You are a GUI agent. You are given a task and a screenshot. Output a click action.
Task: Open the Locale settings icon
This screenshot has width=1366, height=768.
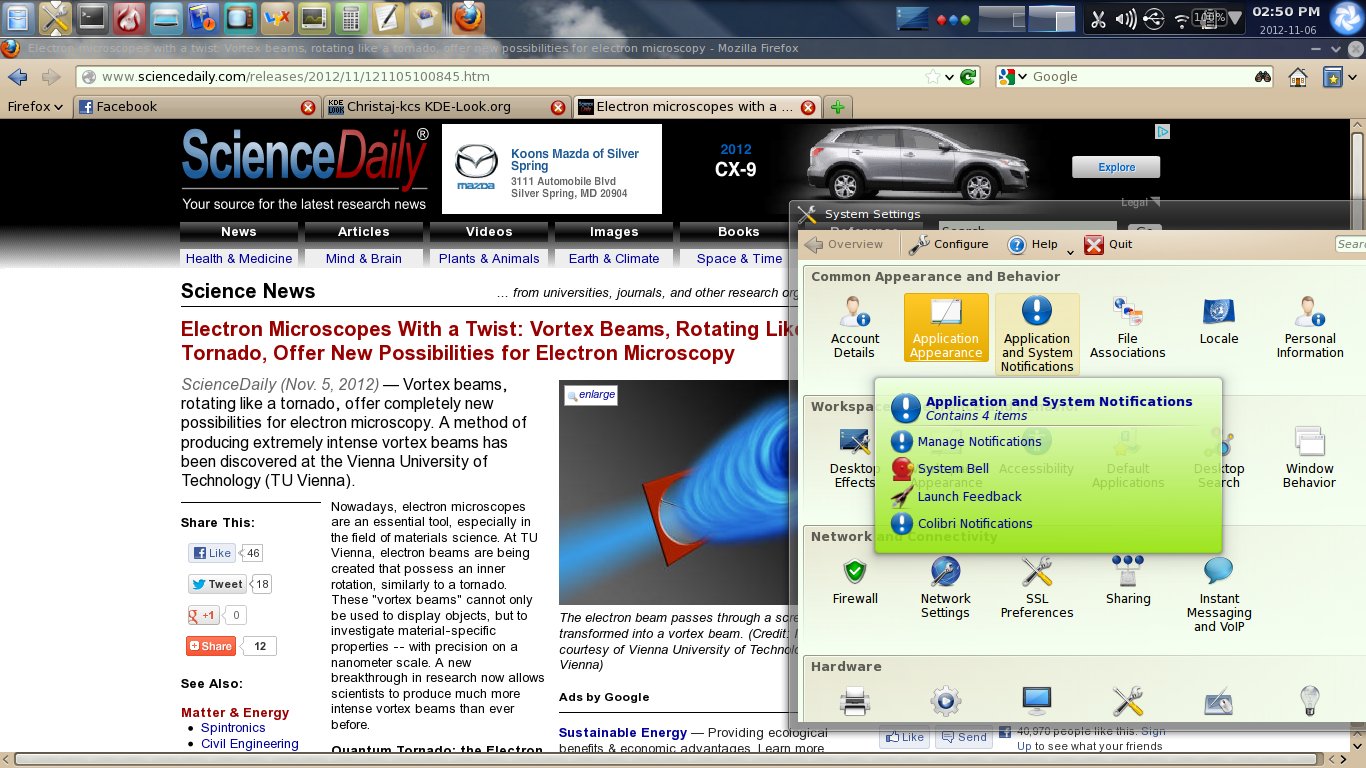(1219, 322)
